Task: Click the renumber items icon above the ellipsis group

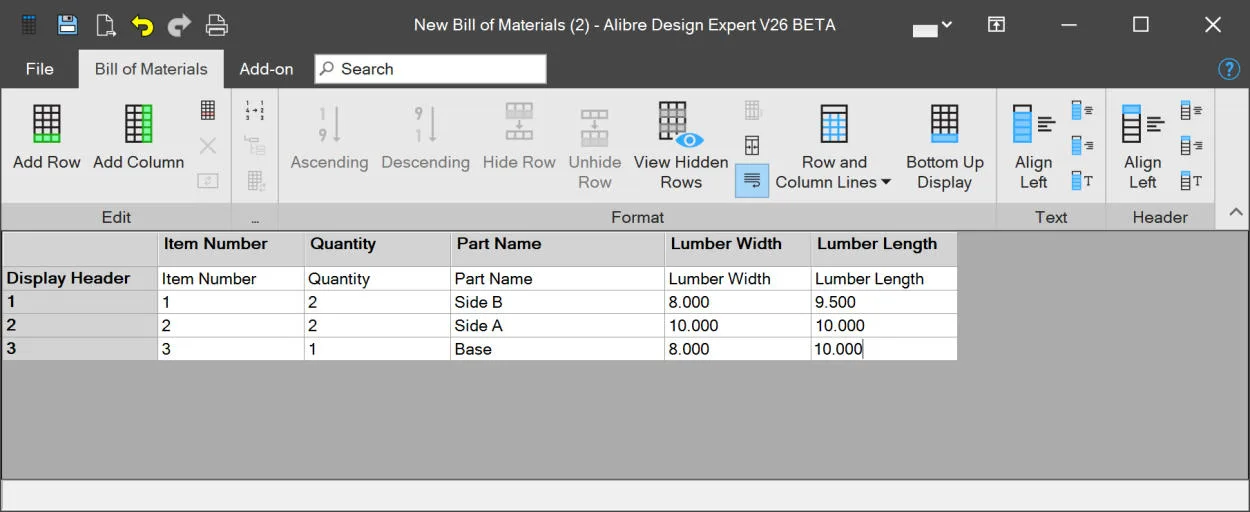Action: 255,110
